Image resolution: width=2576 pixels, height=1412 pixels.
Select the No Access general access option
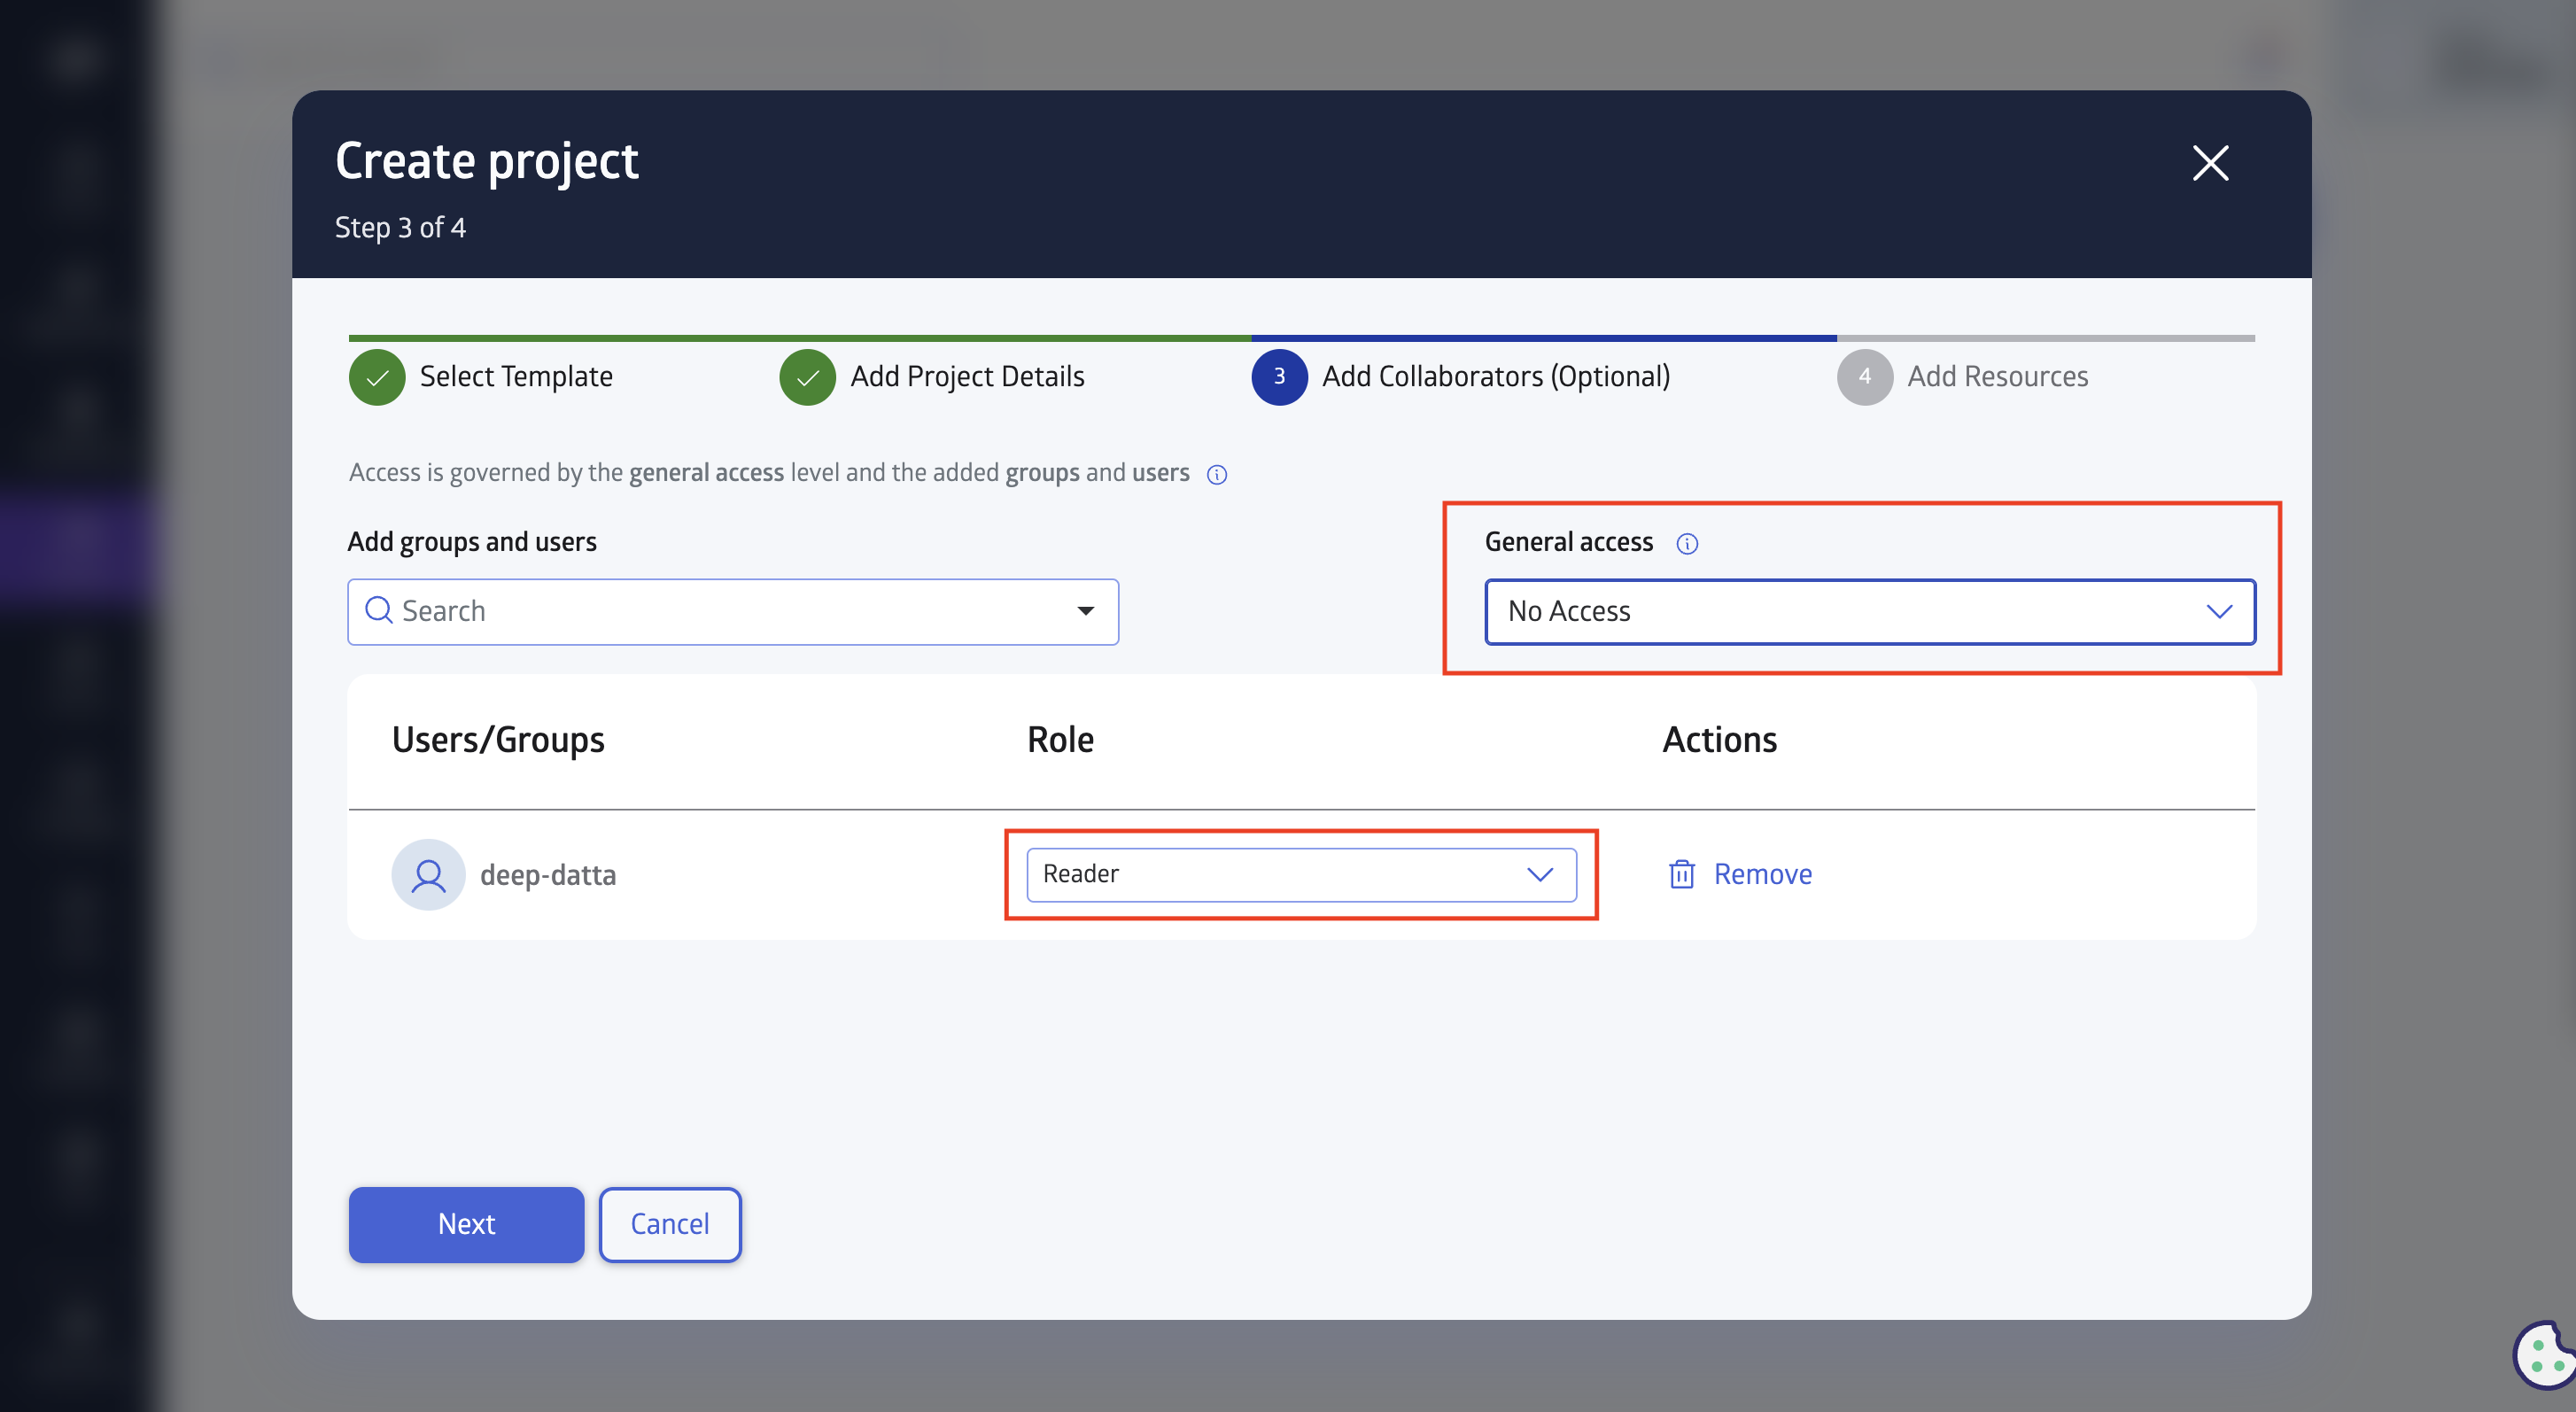coord(1868,610)
